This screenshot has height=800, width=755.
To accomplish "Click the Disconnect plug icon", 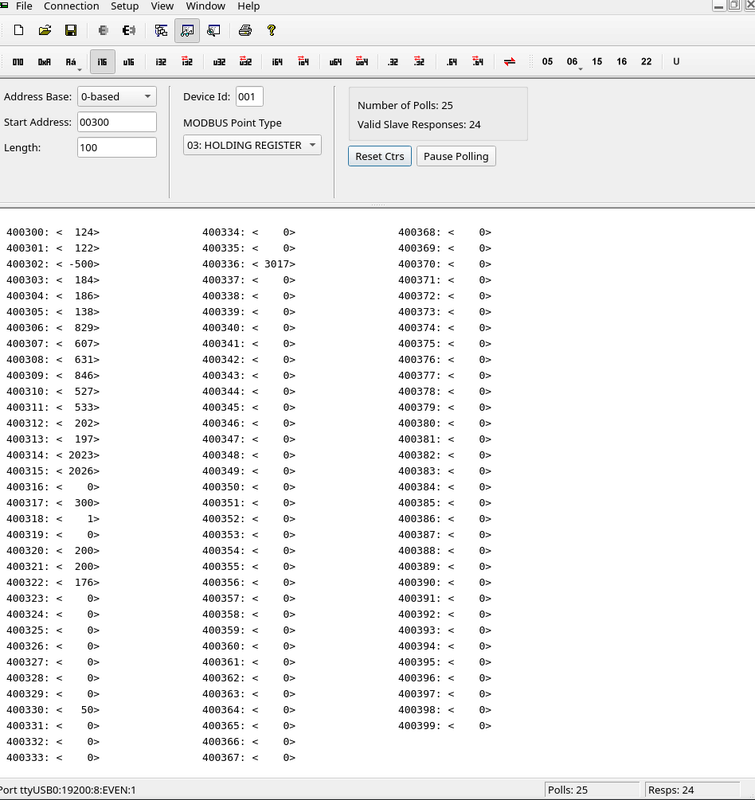I will pos(129,31).
